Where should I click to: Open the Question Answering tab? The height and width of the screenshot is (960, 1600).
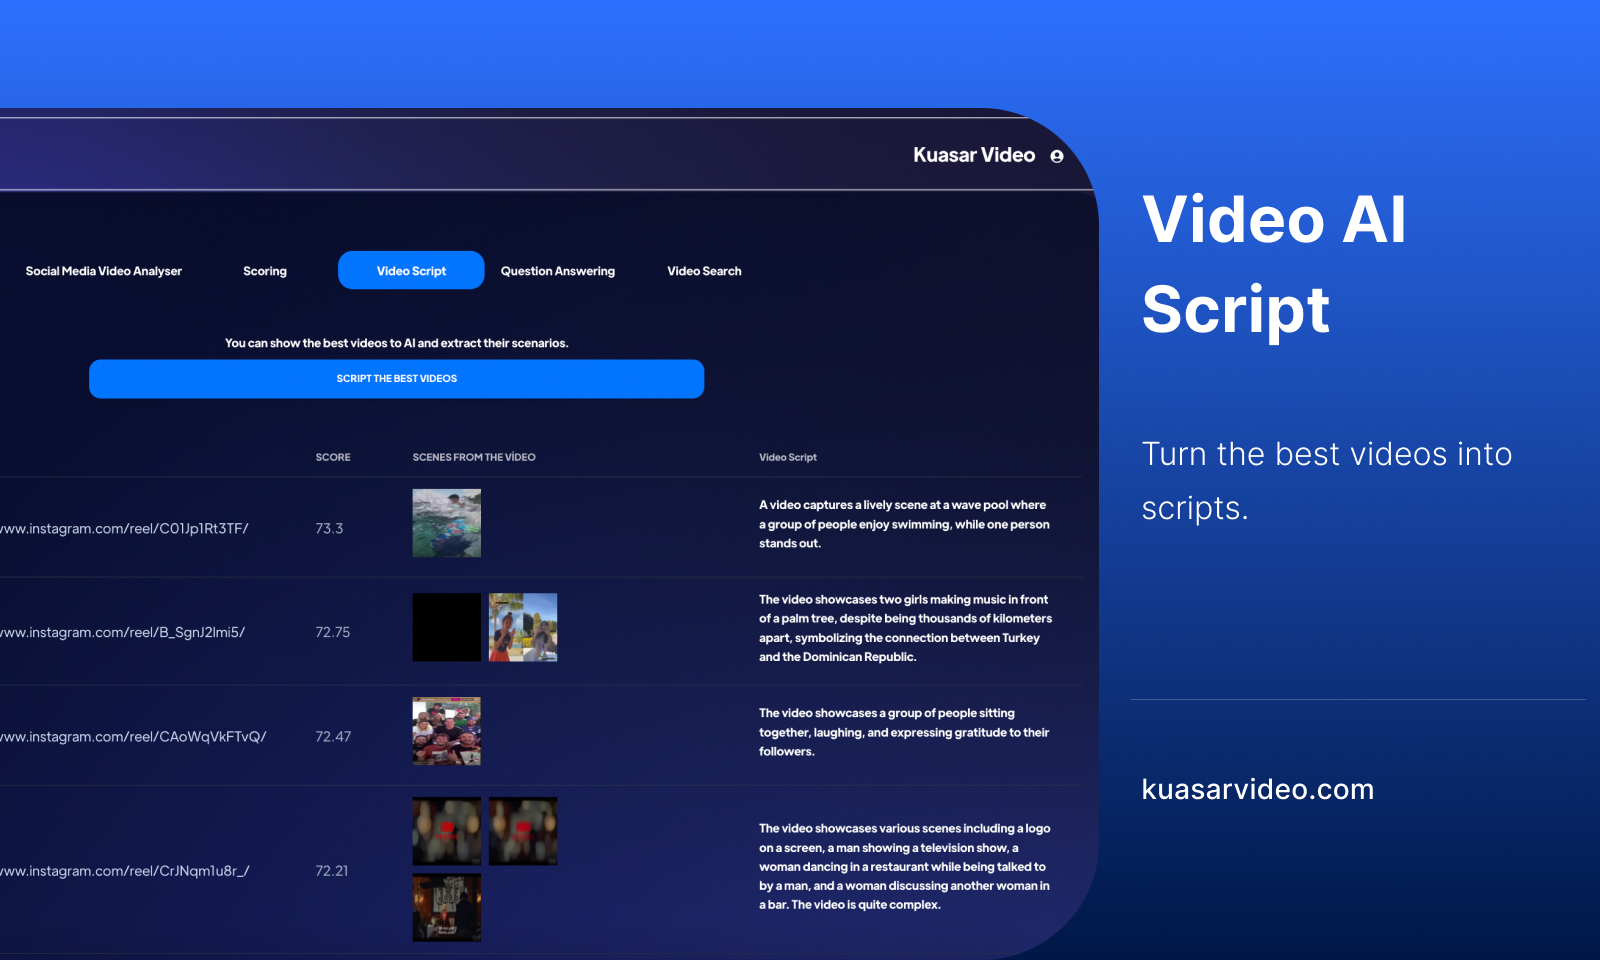tap(558, 271)
